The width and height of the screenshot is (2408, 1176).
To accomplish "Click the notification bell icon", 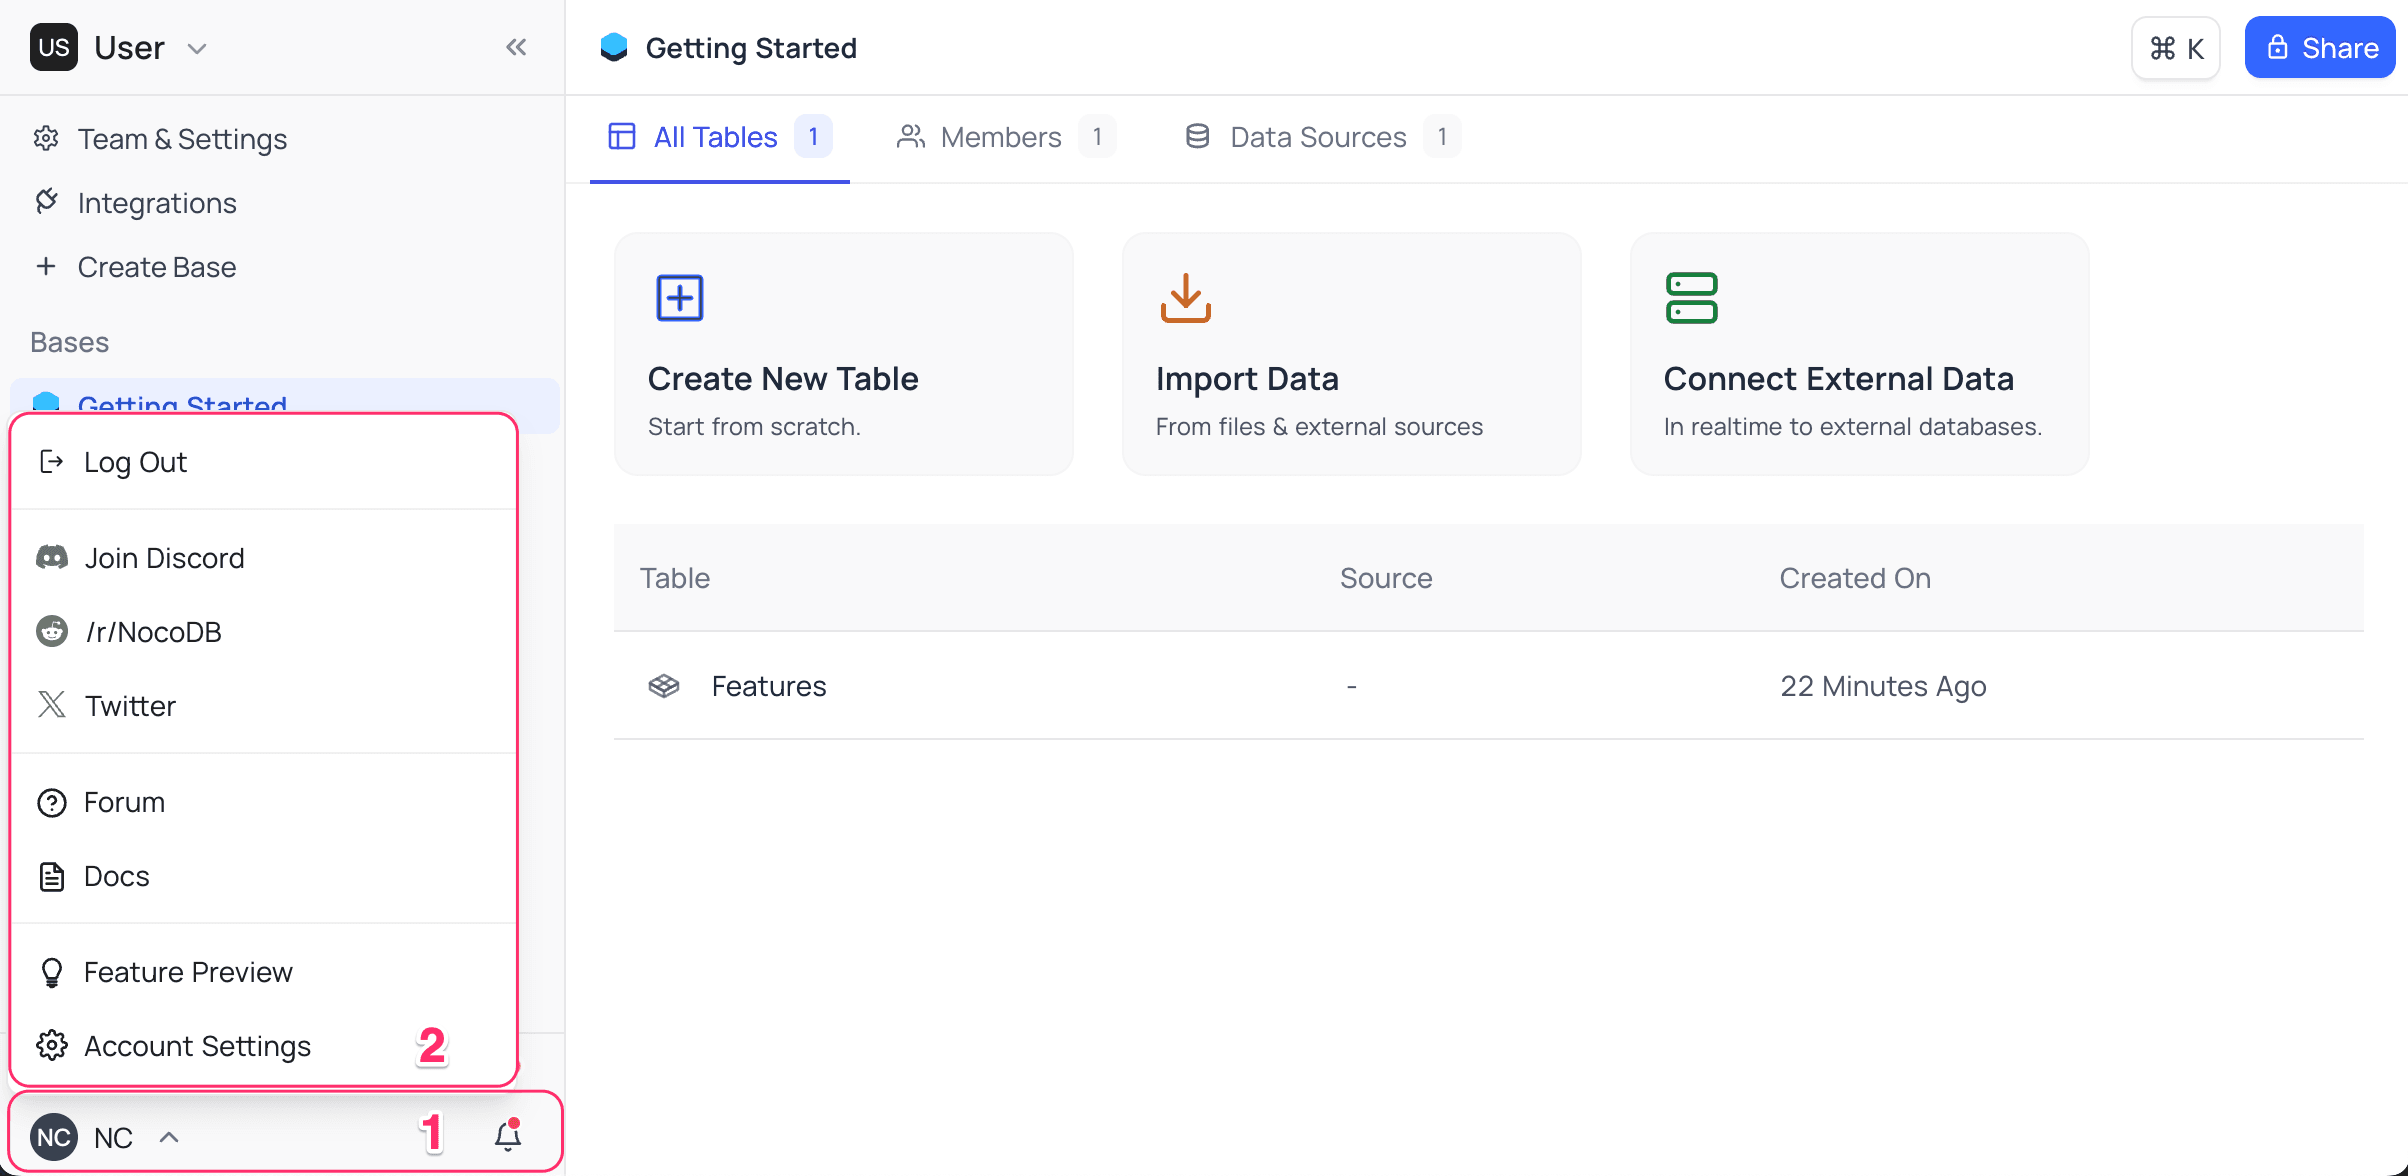I will point(508,1136).
